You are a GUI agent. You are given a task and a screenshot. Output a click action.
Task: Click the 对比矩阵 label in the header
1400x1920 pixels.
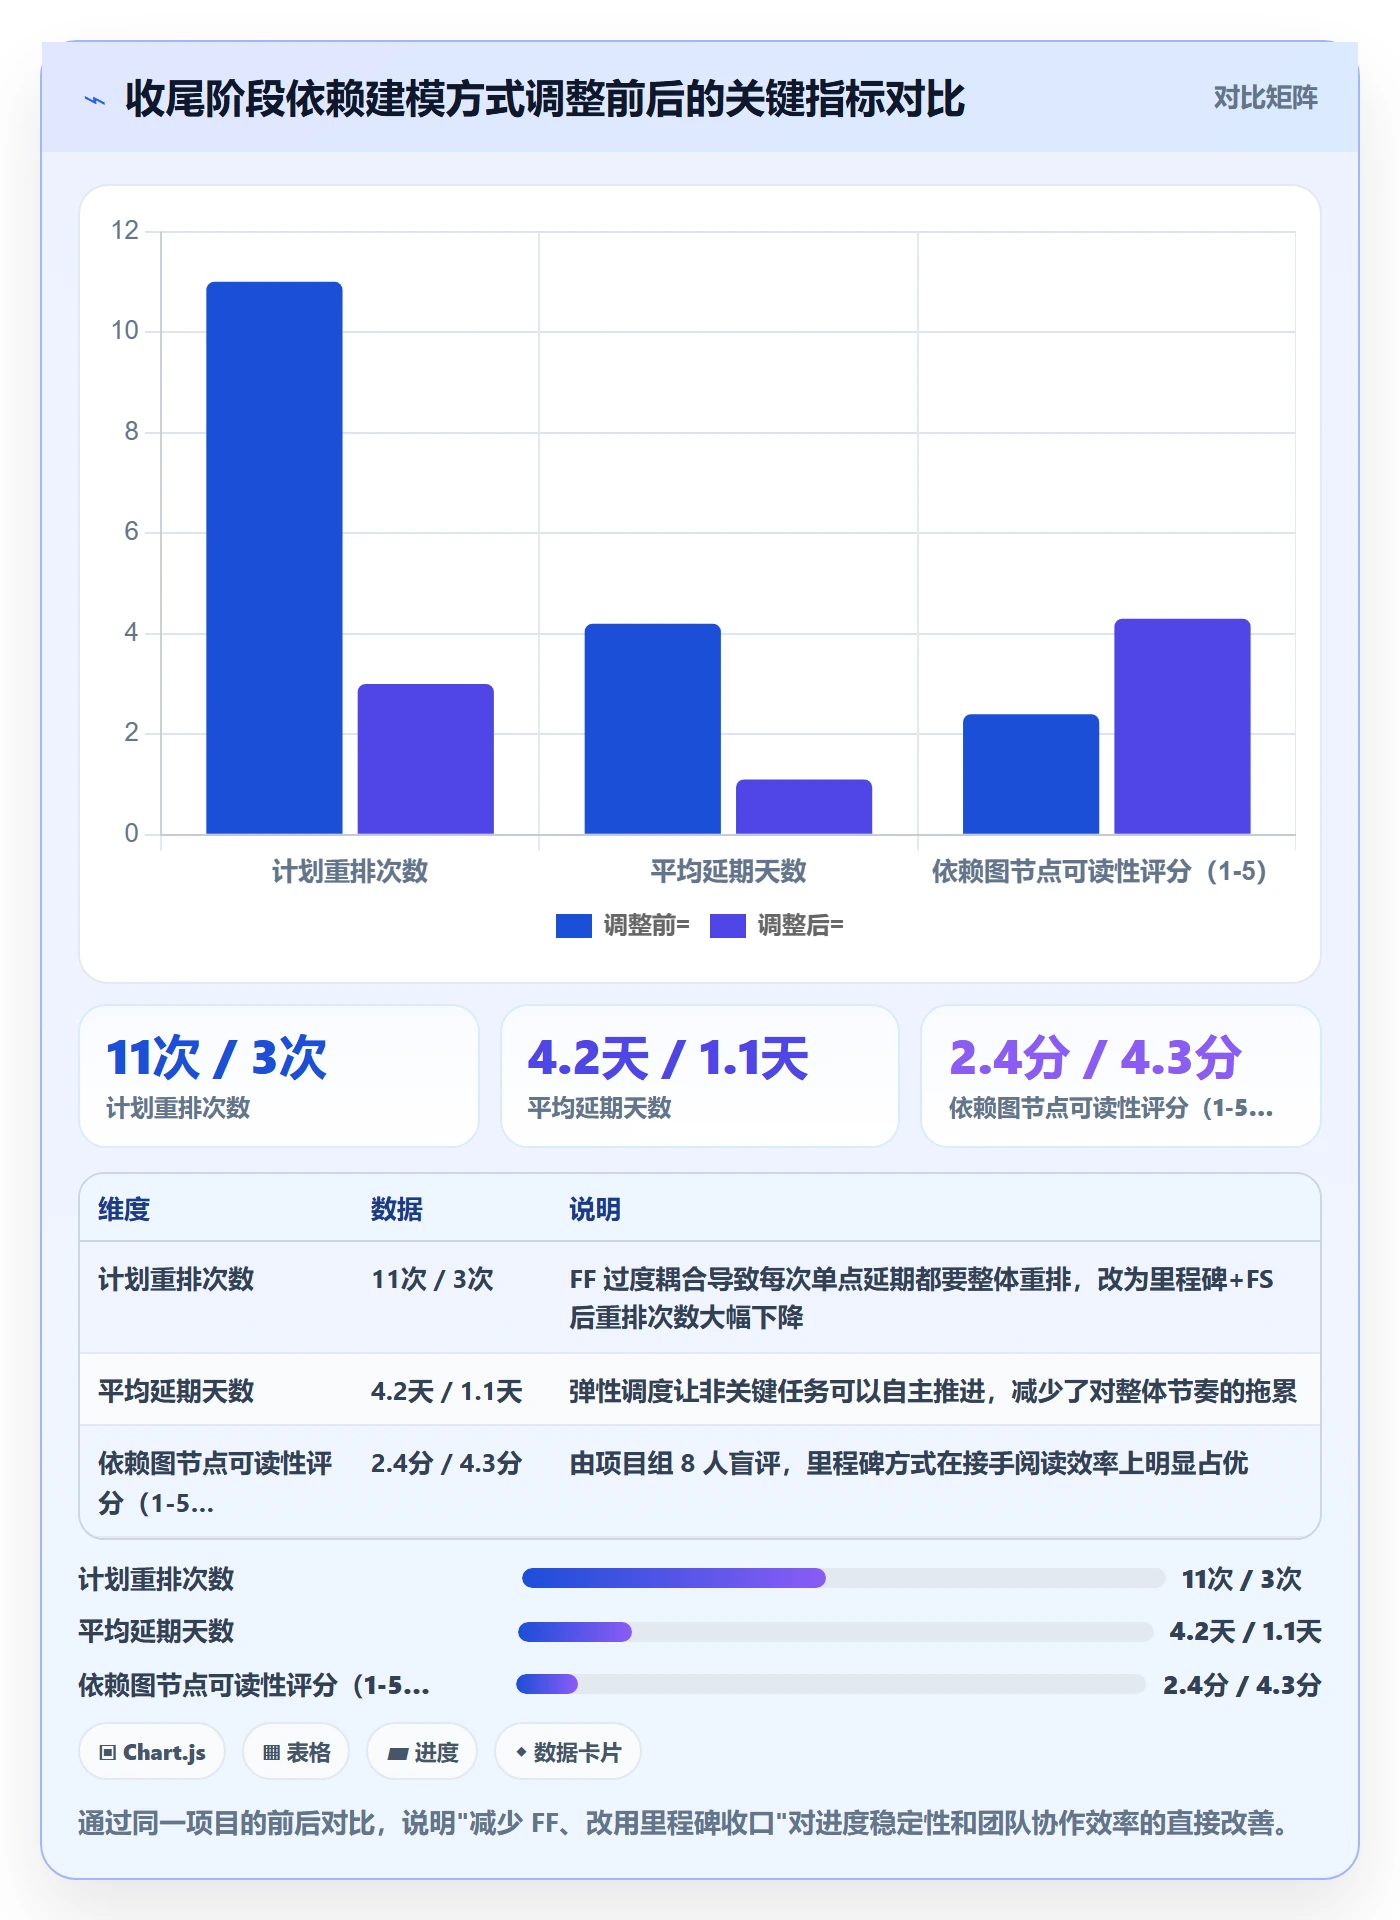tap(1265, 98)
